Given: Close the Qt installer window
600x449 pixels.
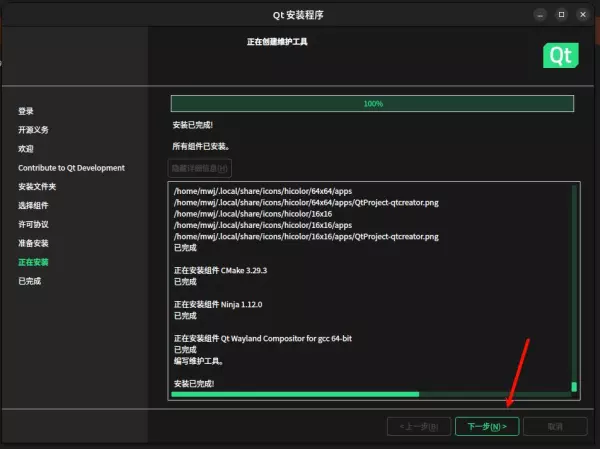Looking at the screenshot, I should (x=583, y=15).
